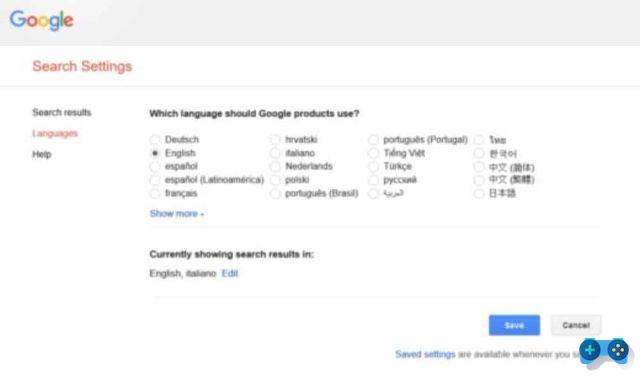The width and height of the screenshot is (640, 387).
Task: Choose Tiếng Việt language option
Action: [x=373, y=153]
